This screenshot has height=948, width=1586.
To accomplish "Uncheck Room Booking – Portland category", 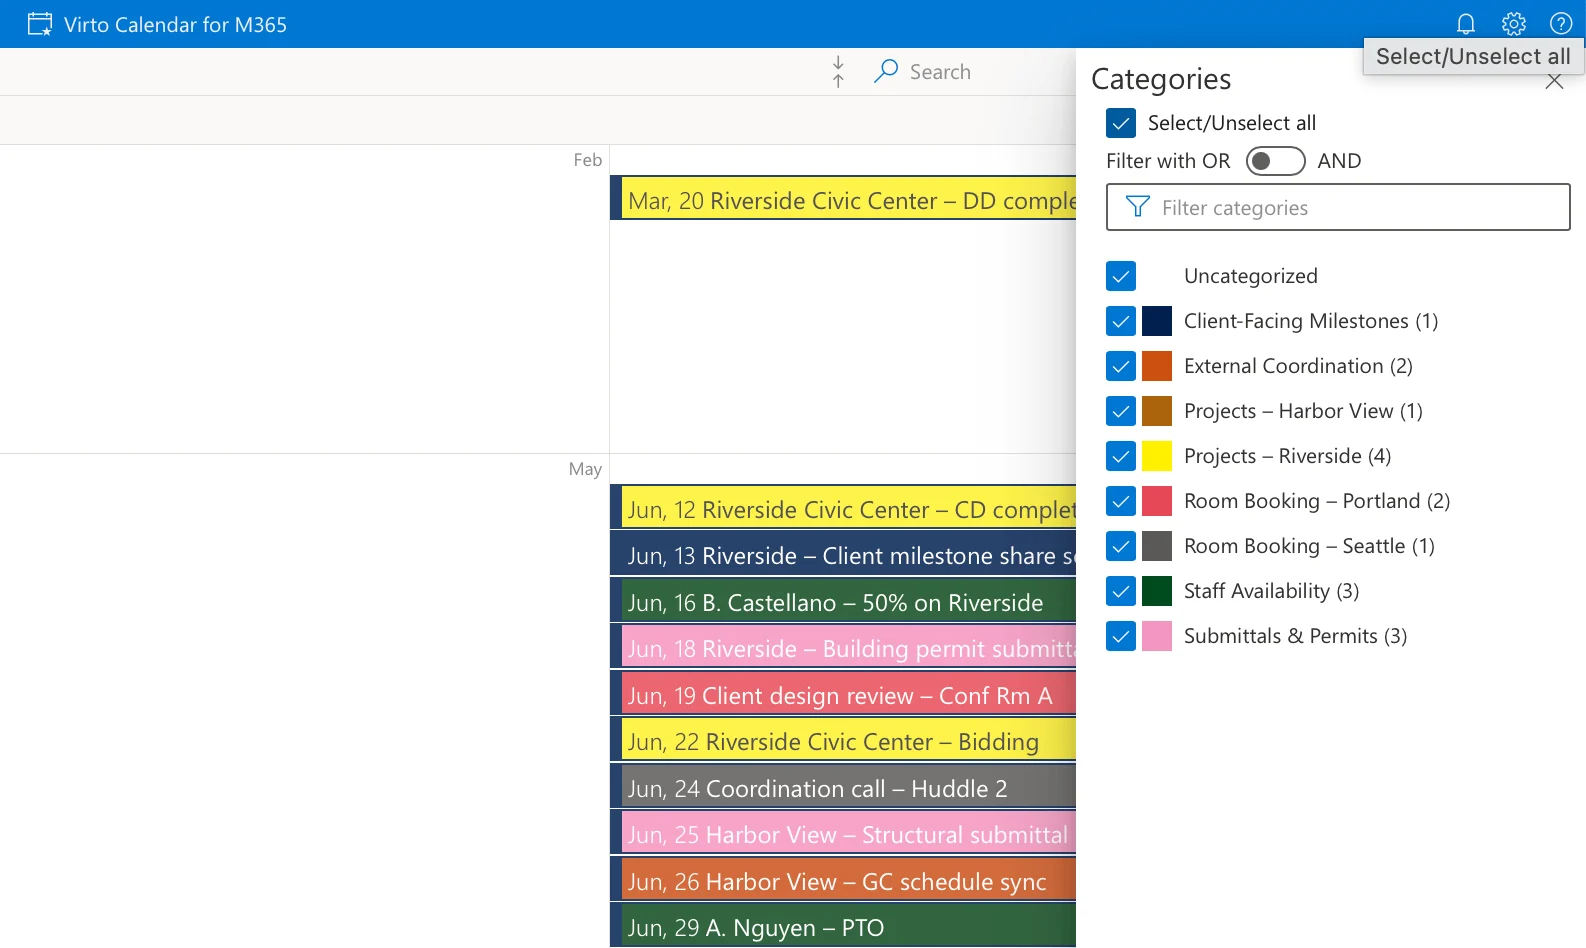I will [x=1121, y=501].
